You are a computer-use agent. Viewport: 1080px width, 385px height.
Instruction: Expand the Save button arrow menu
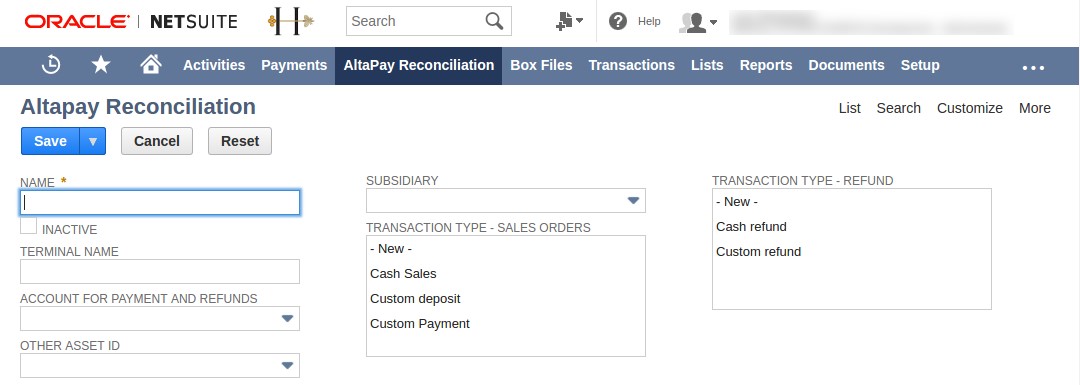tap(93, 141)
